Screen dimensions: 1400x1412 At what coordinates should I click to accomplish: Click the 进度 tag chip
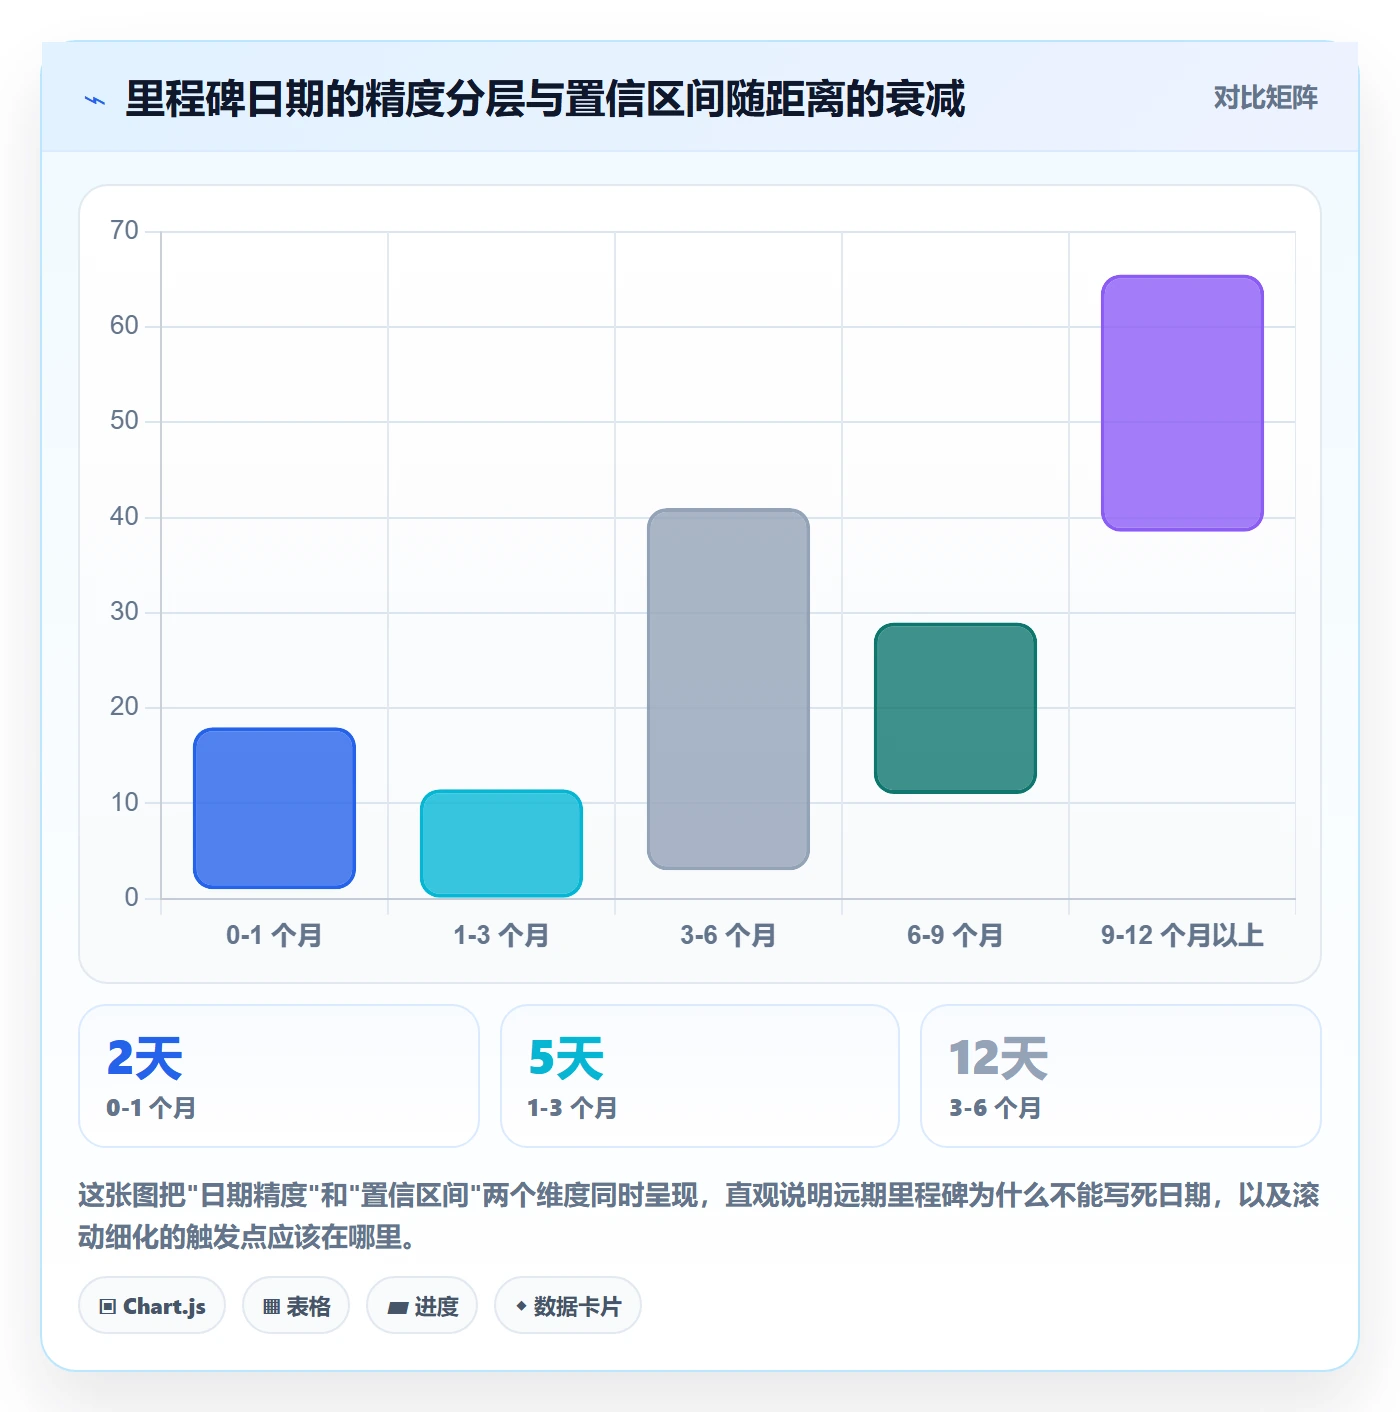point(422,1306)
